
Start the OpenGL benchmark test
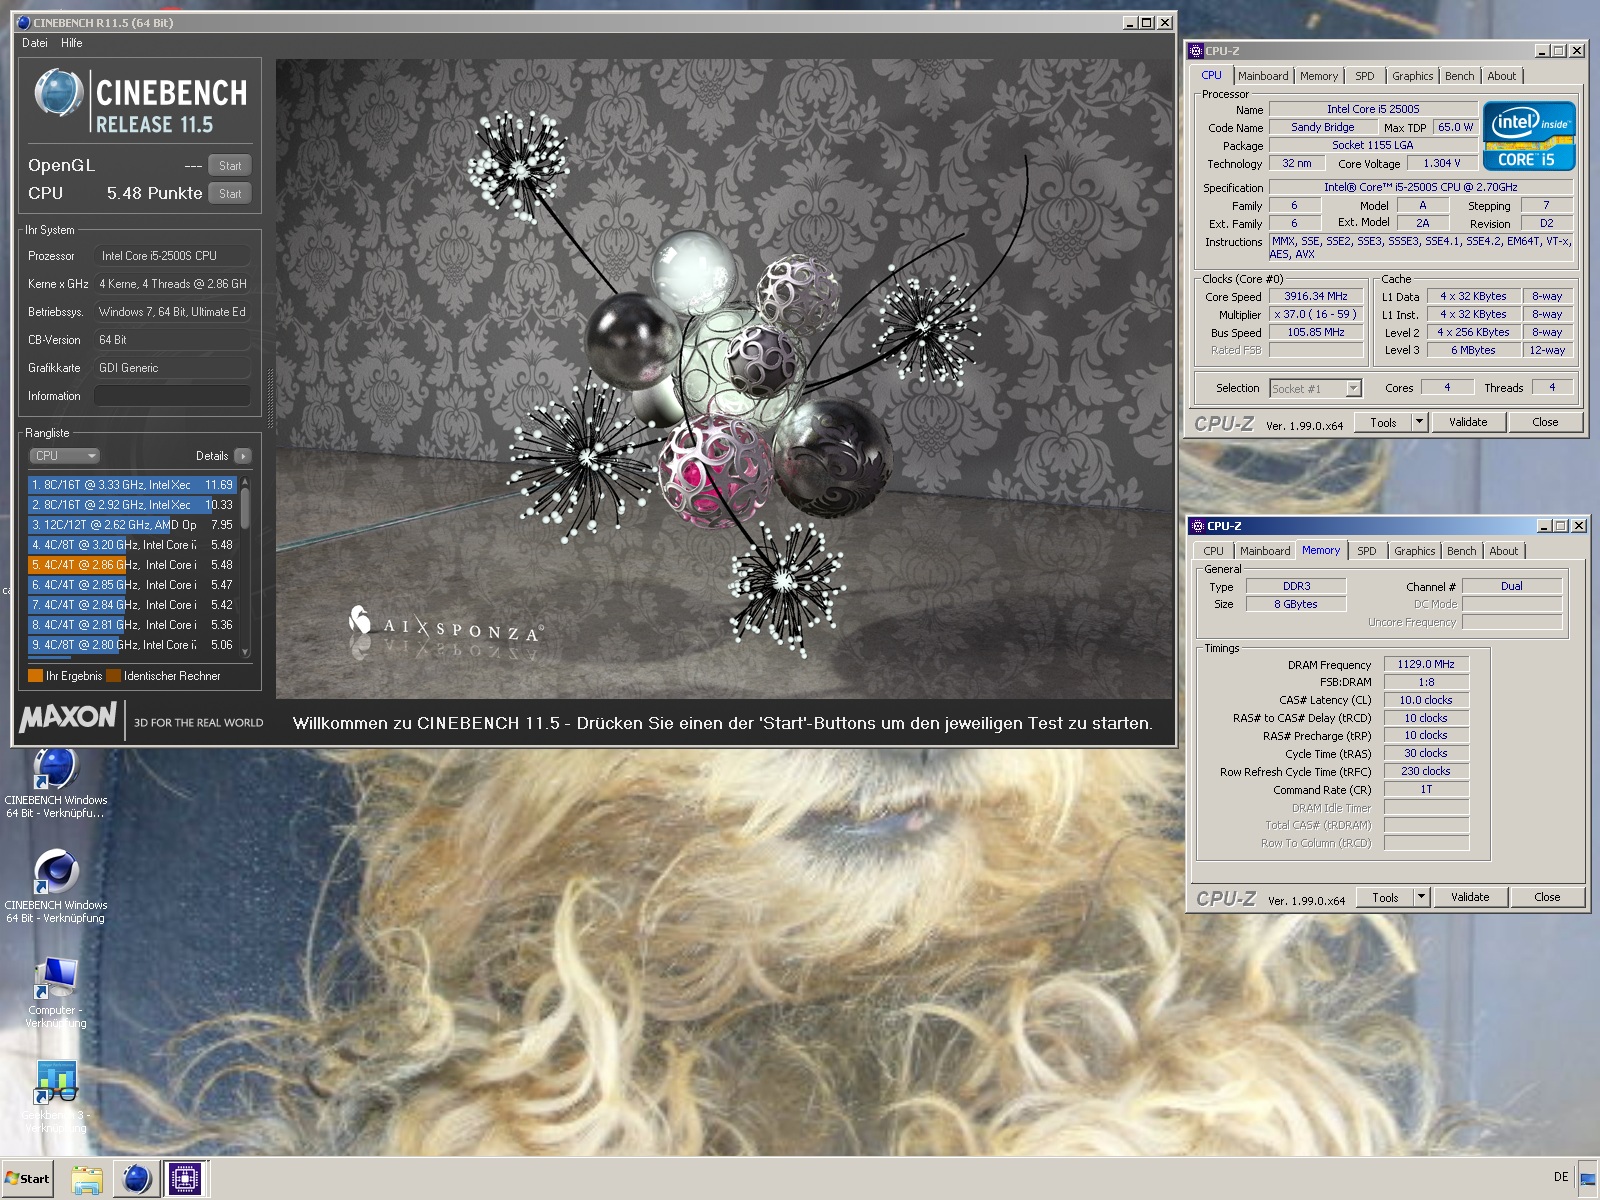tap(230, 166)
